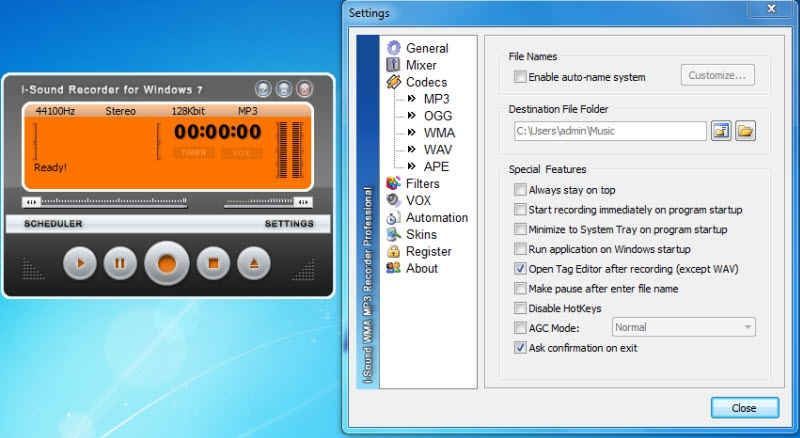Image resolution: width=800 pixels, height=438 pixels.
Task: Open the AGC Mode Normal dropdown
Action: pyautogui.click(x=683, y=327)
